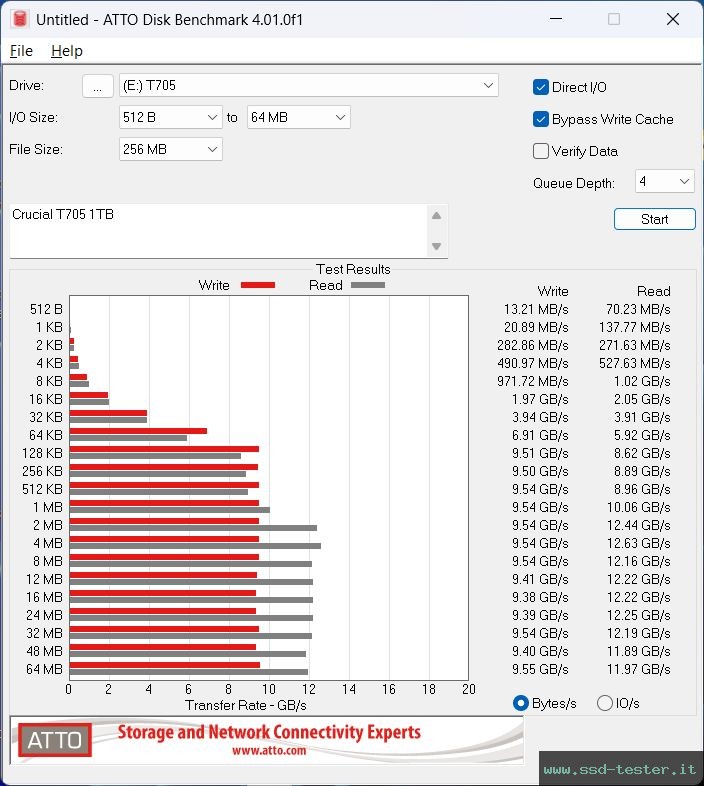The image size is (704, 786).
Task: Open the Queue Depth dropdown
Action: [664, 181]
